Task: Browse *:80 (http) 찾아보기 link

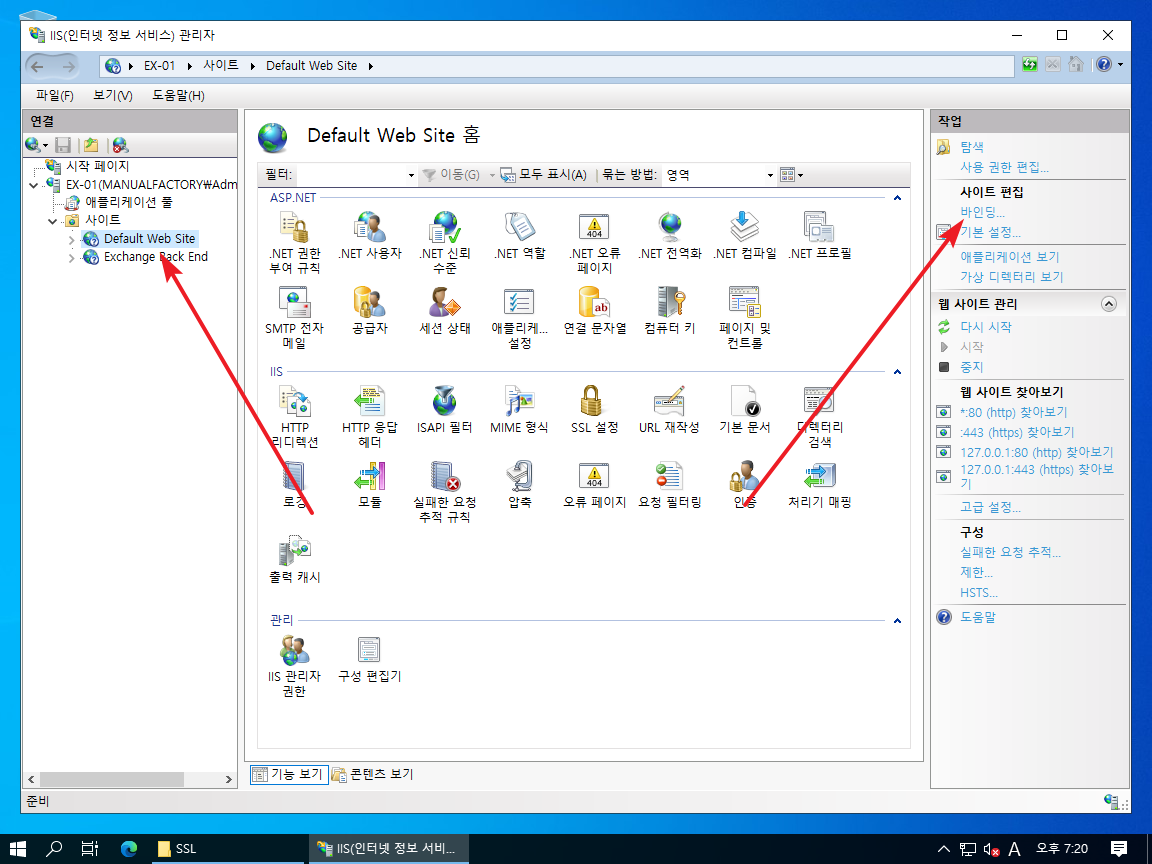Action: click(1013, 412)
